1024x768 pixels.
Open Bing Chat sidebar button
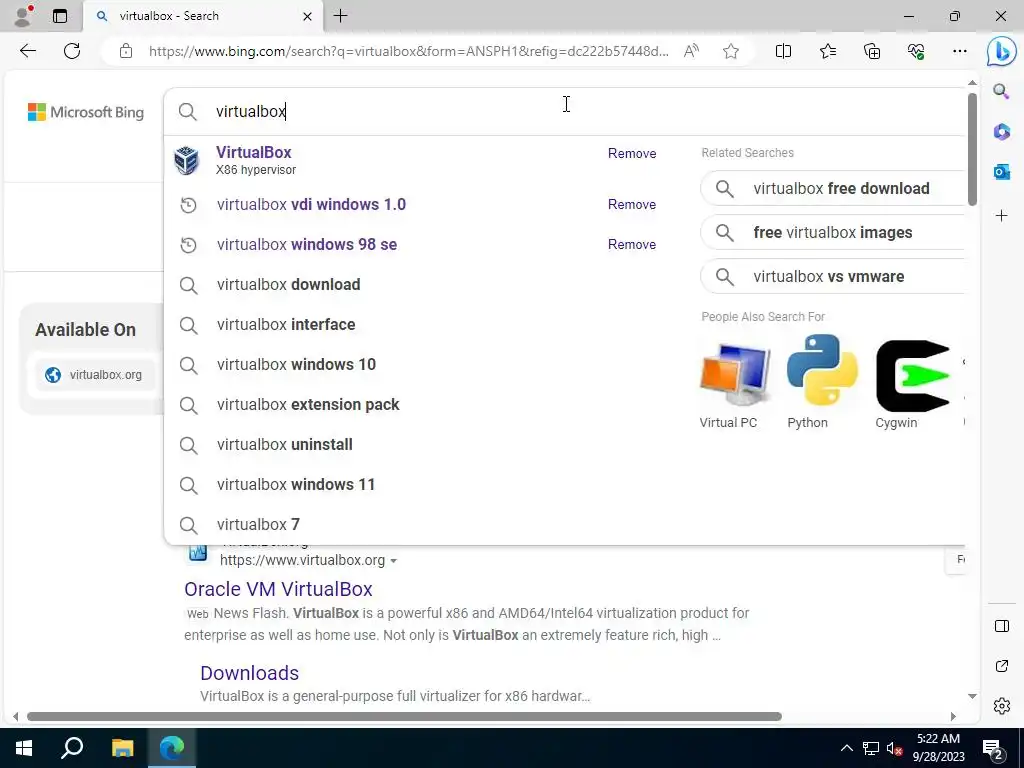[x=1001, y=52]
